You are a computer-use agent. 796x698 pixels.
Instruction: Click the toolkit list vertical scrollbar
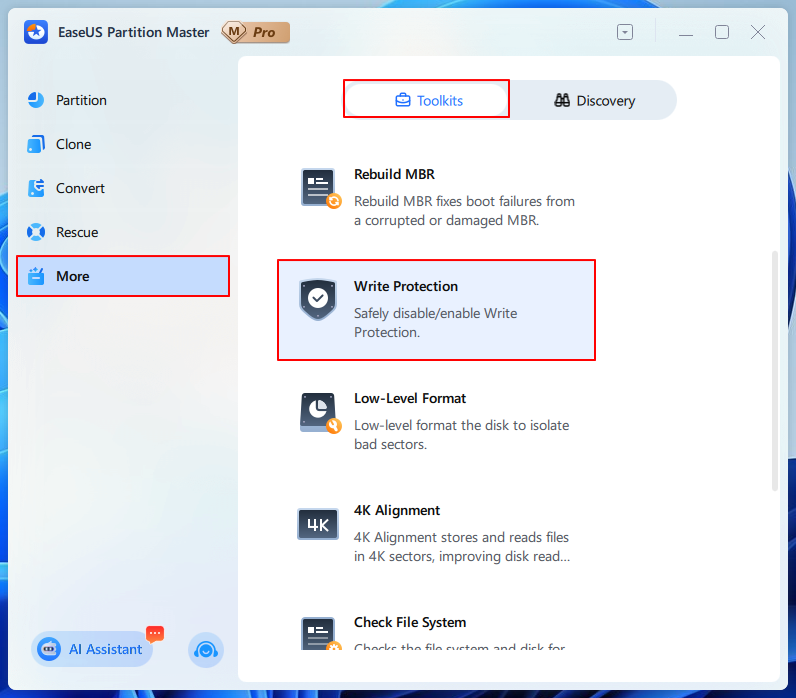[x=774, y=370]
